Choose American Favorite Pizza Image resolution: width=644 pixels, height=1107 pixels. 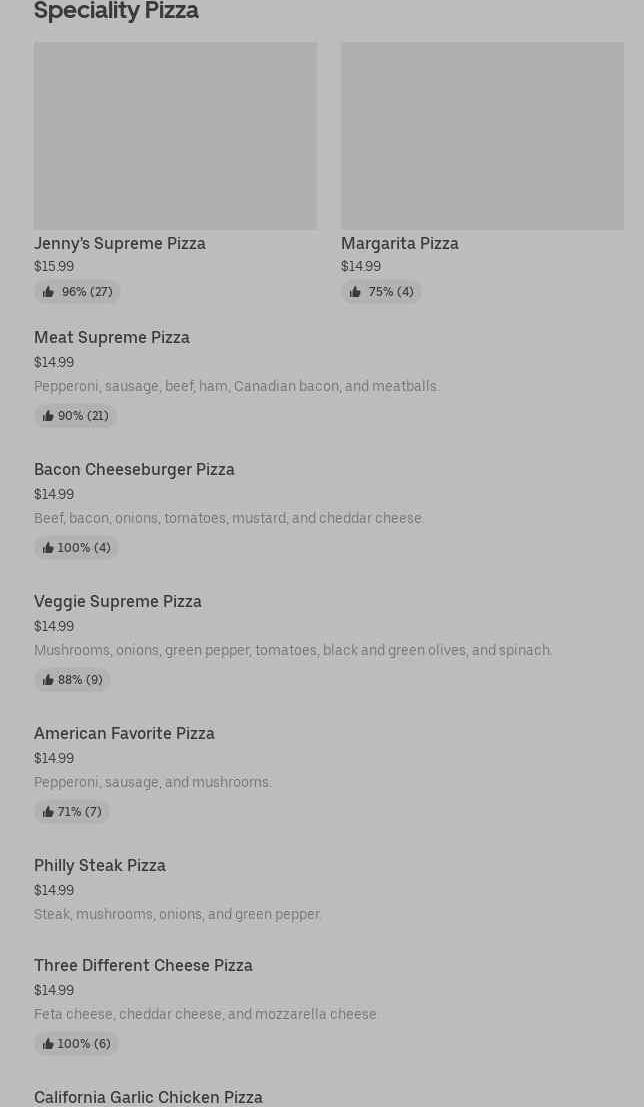(x=124, y=733)
